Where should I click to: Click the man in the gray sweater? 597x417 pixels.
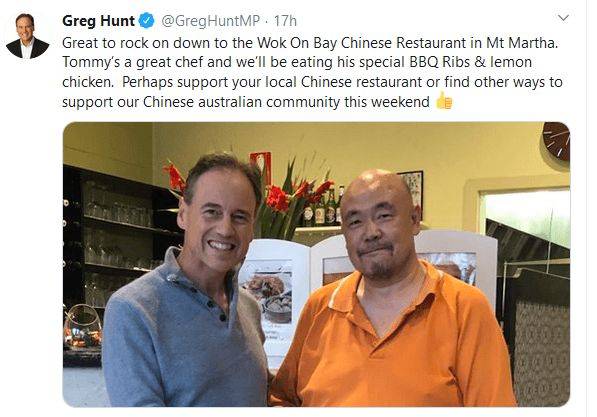click(187, 284)
